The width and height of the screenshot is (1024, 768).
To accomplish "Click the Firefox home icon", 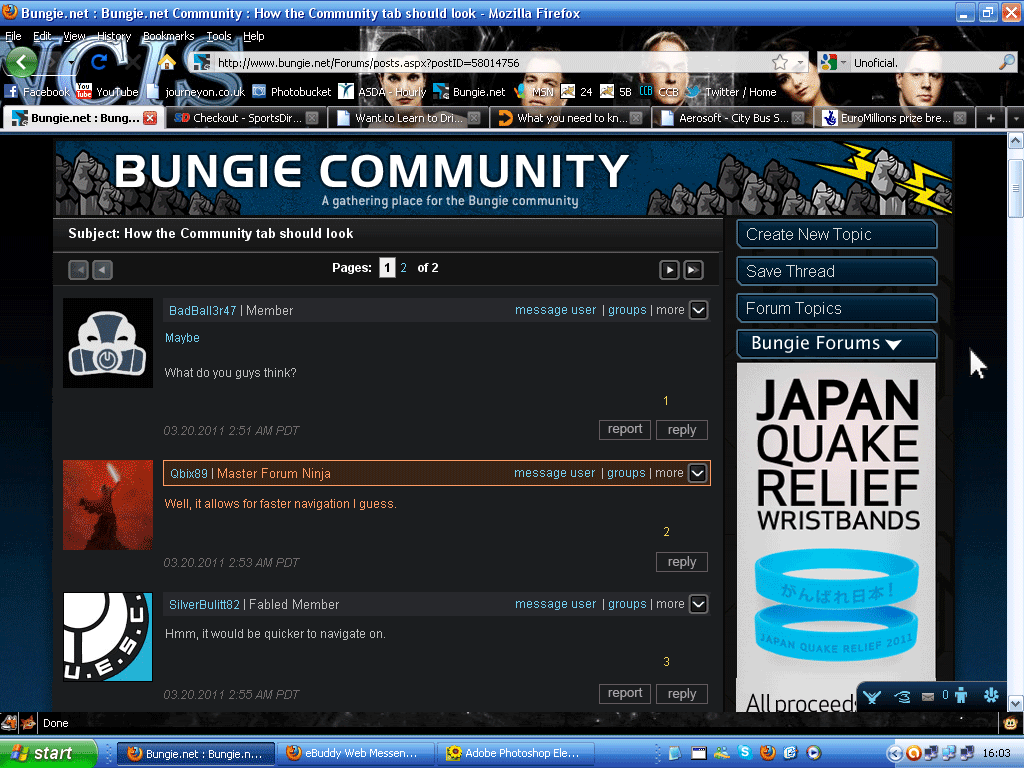I will coord(167,62).
